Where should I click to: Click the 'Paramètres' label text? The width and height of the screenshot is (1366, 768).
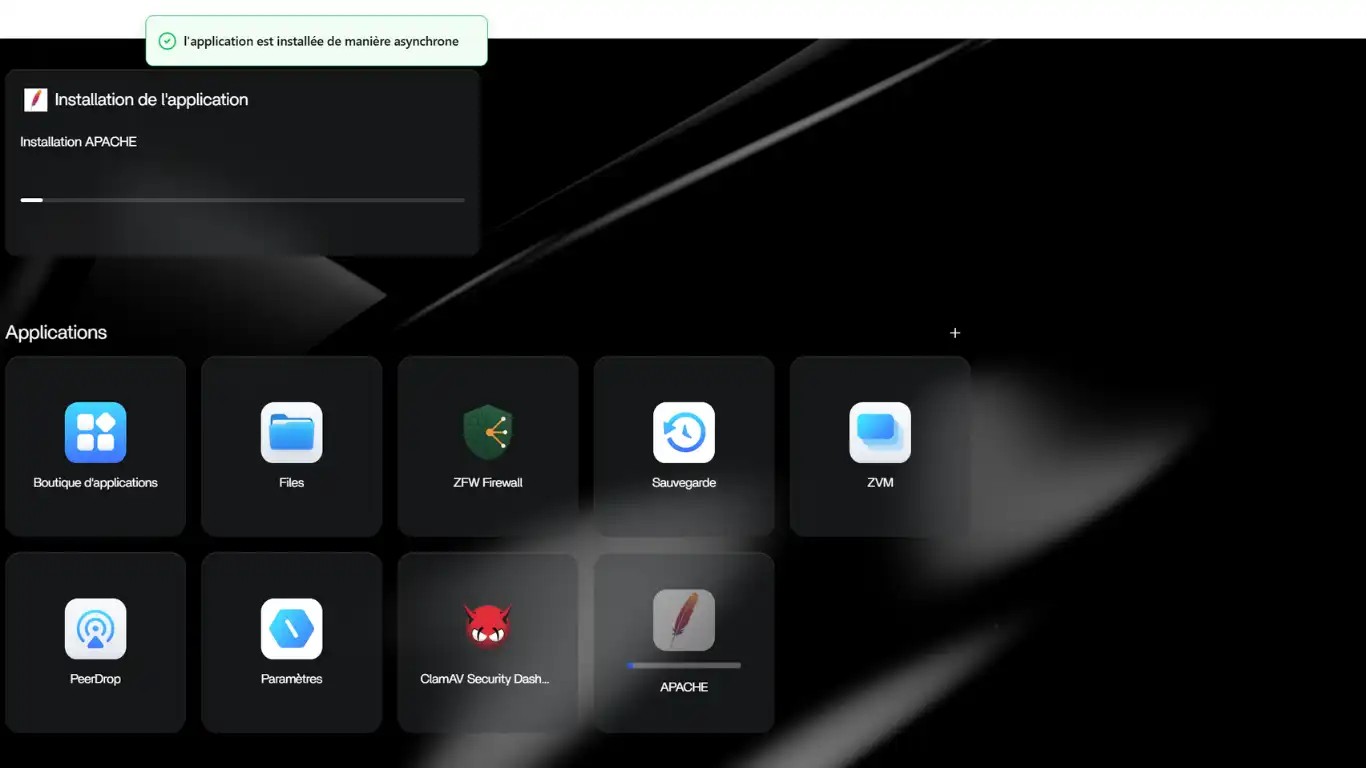pos(291,678)
